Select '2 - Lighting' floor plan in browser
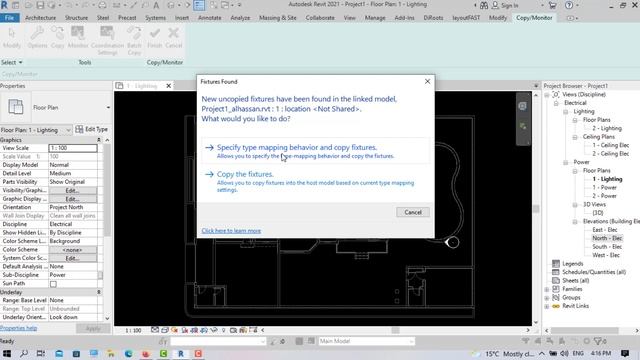This screenshot has width=640, height=360. click(607, 128)
